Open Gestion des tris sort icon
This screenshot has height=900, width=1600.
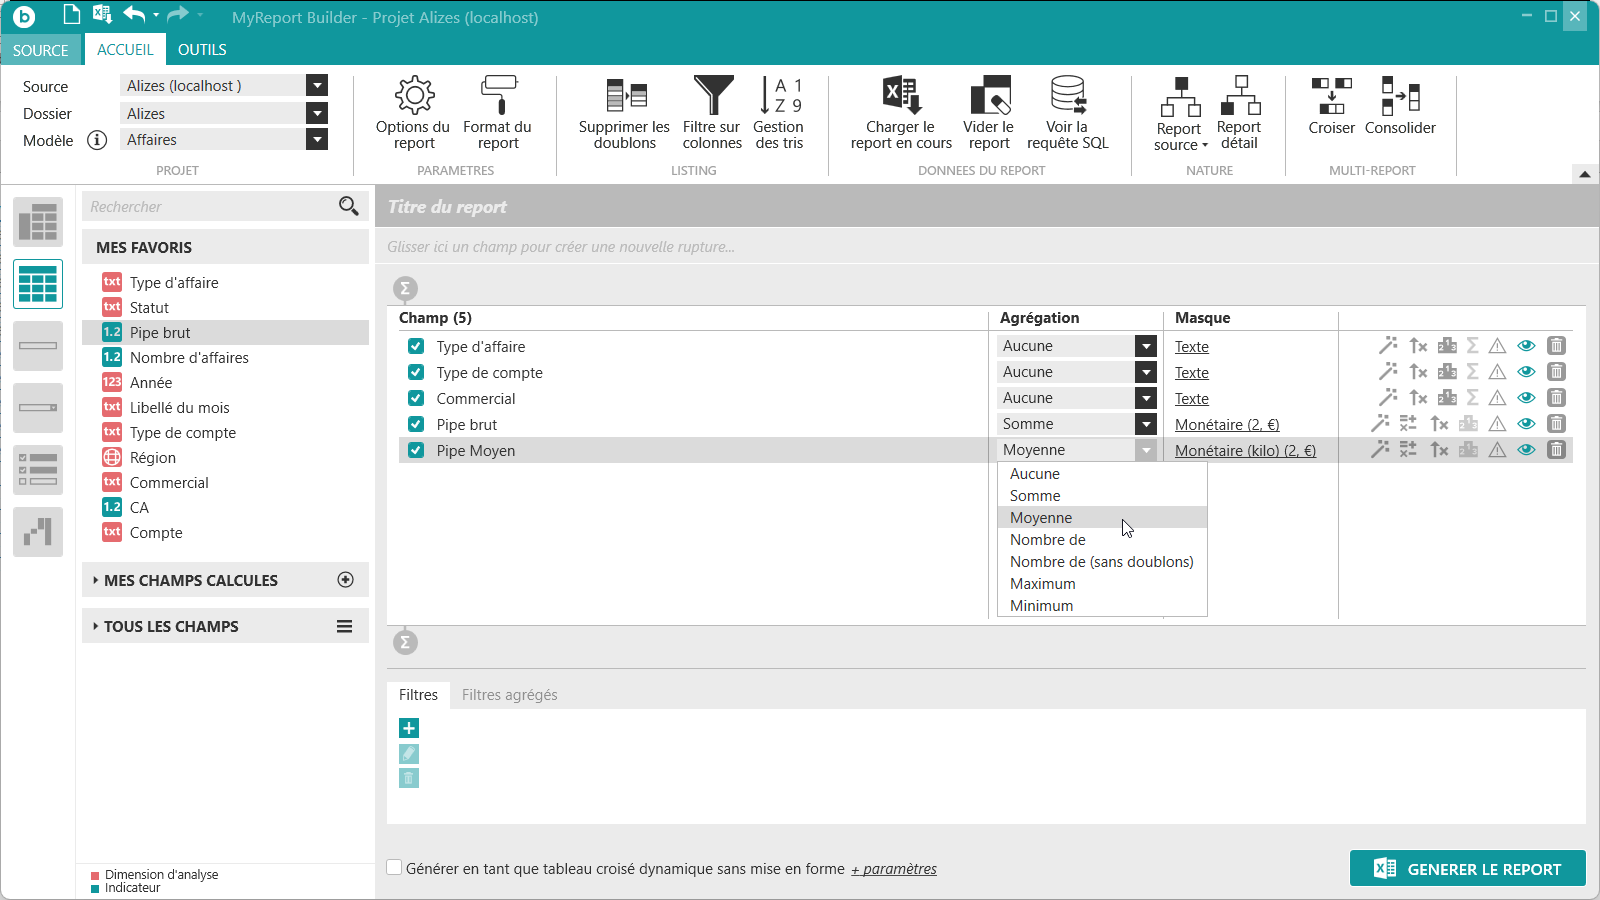click(x=779, y=96)
